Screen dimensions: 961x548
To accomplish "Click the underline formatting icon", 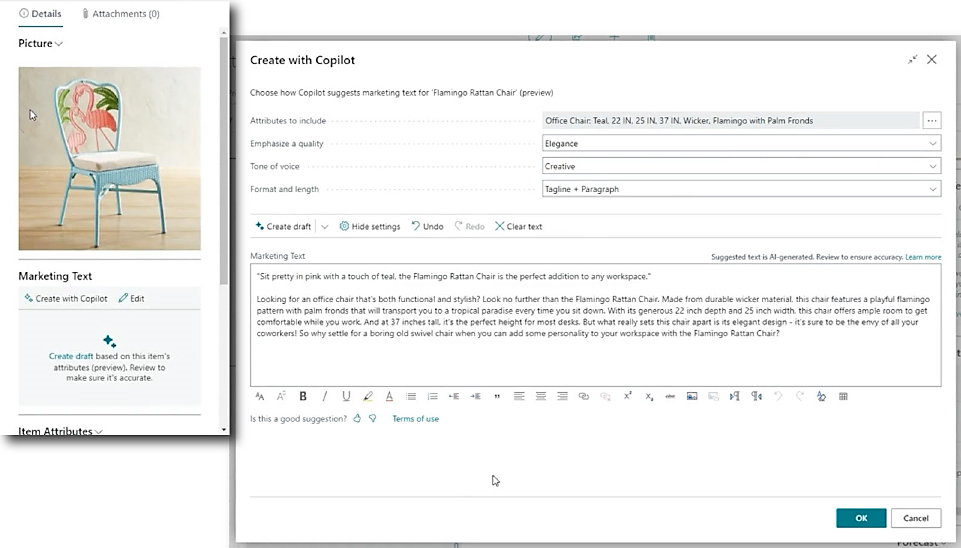I will (346, 397).
